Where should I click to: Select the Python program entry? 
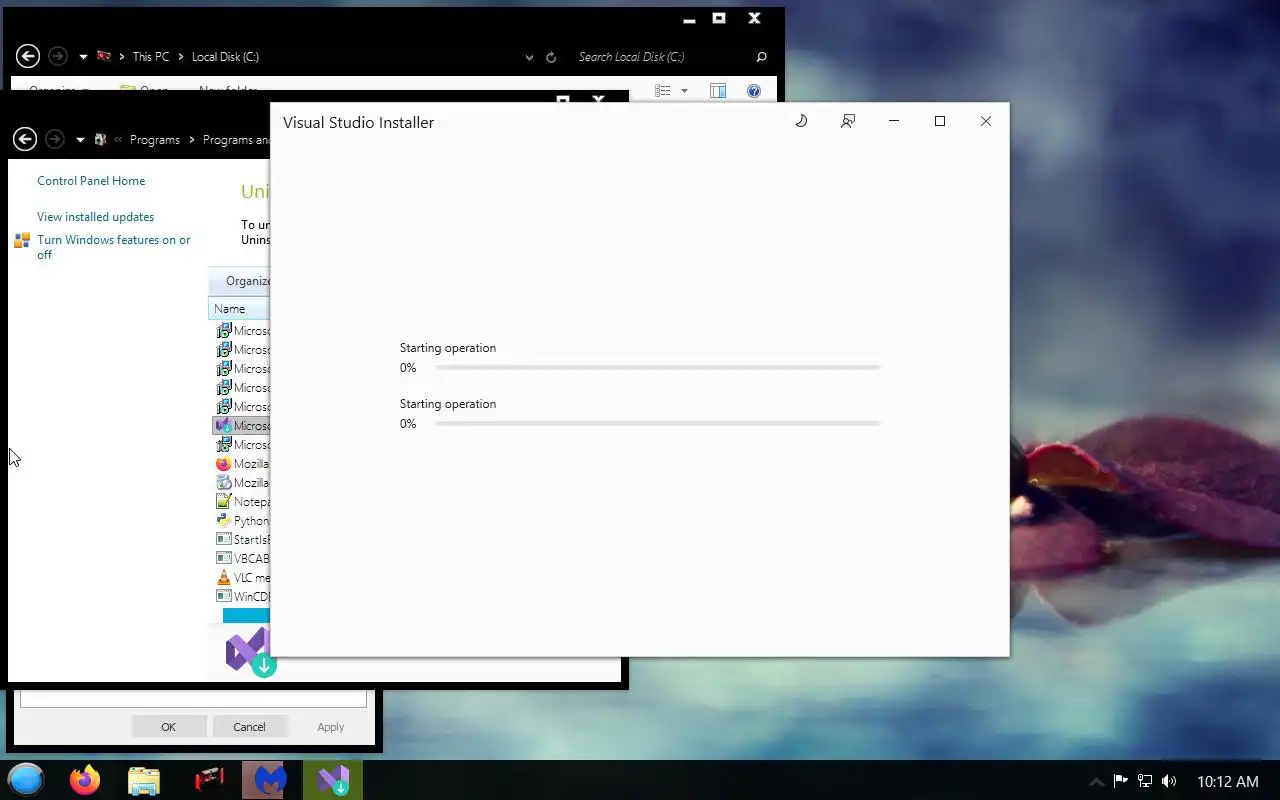(x=241, y=521)
